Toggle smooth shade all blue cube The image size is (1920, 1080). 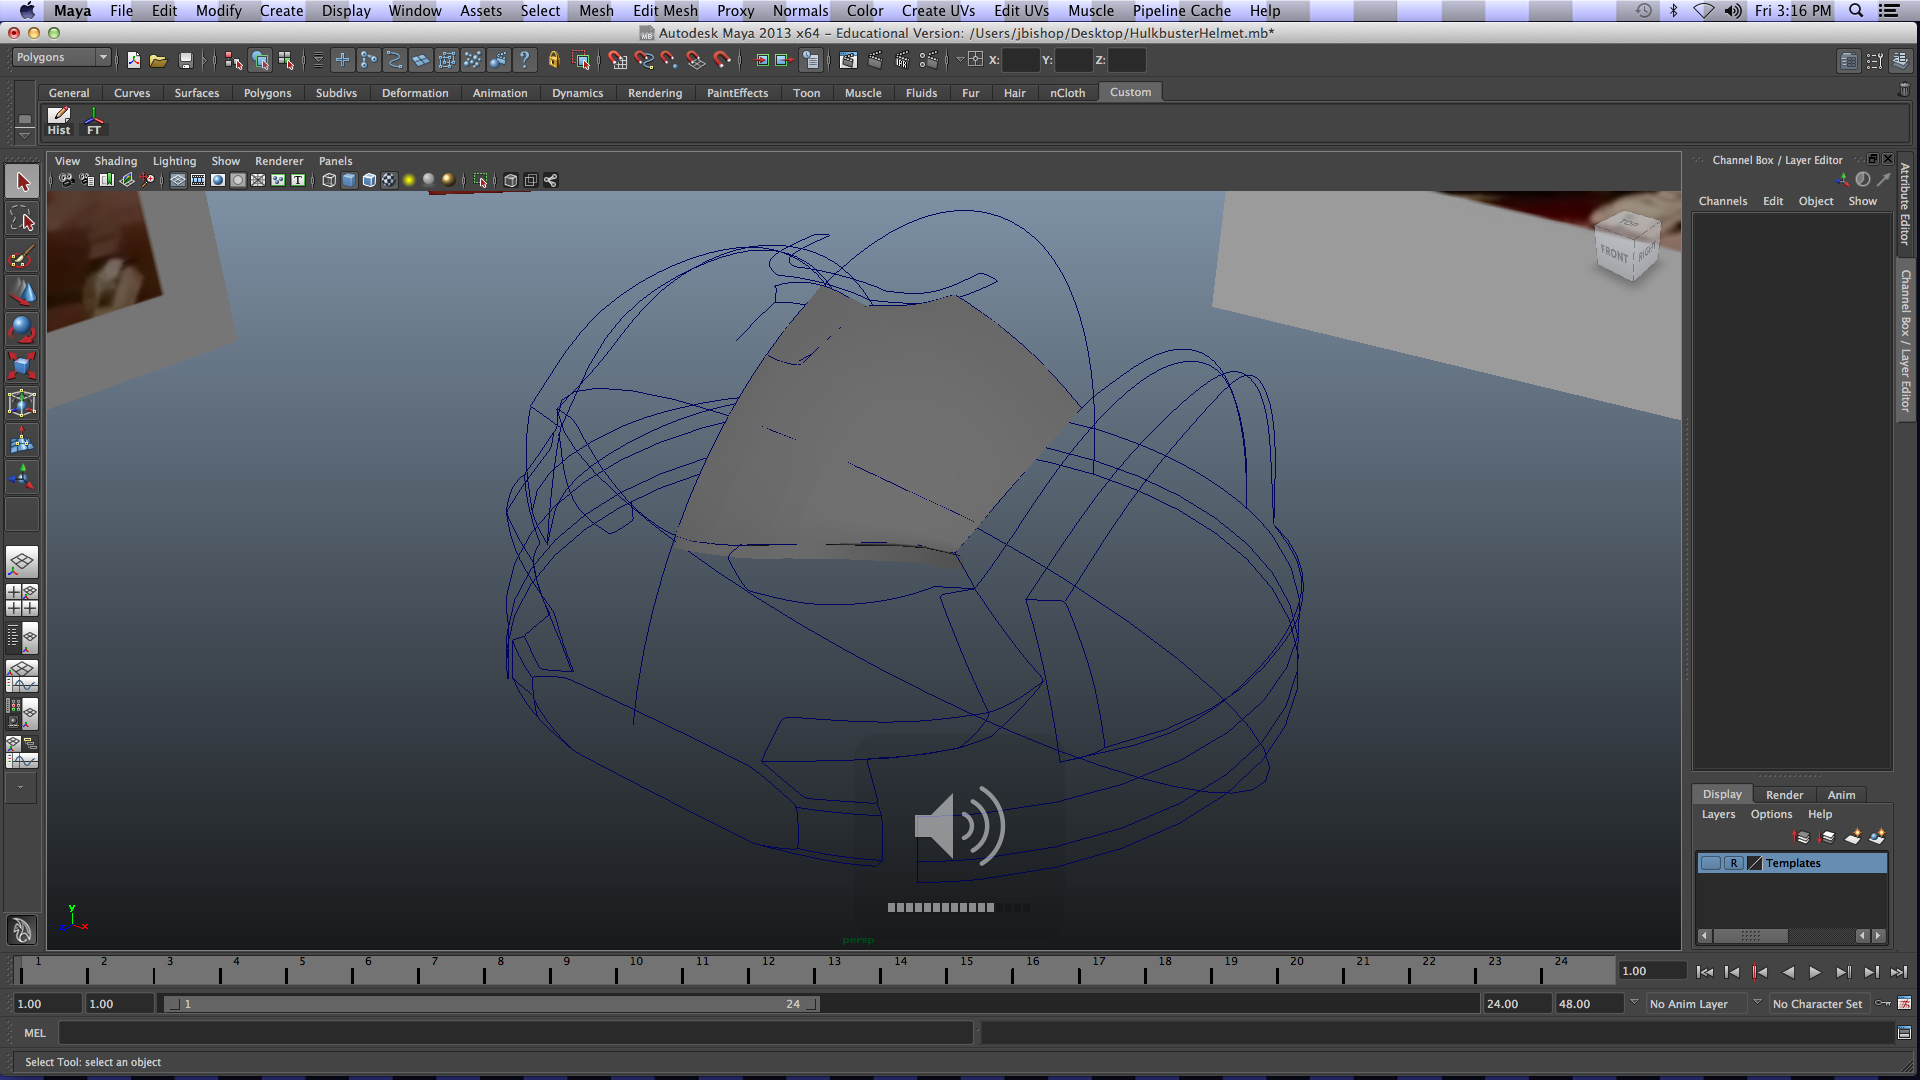point(349,180)
